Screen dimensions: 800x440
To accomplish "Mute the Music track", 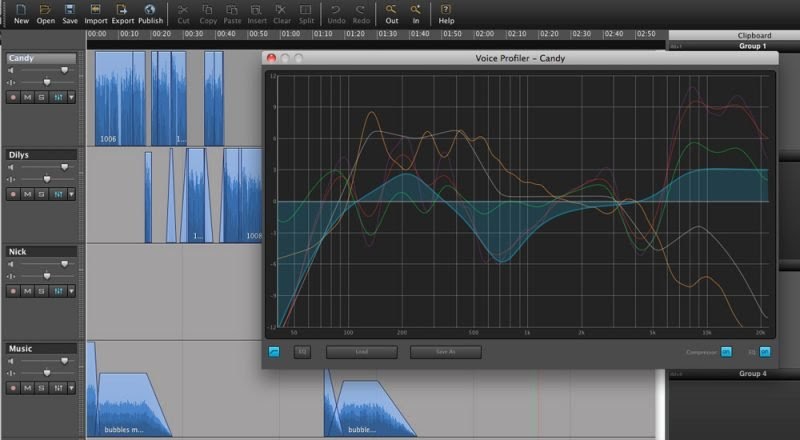I will pos(28,388).
